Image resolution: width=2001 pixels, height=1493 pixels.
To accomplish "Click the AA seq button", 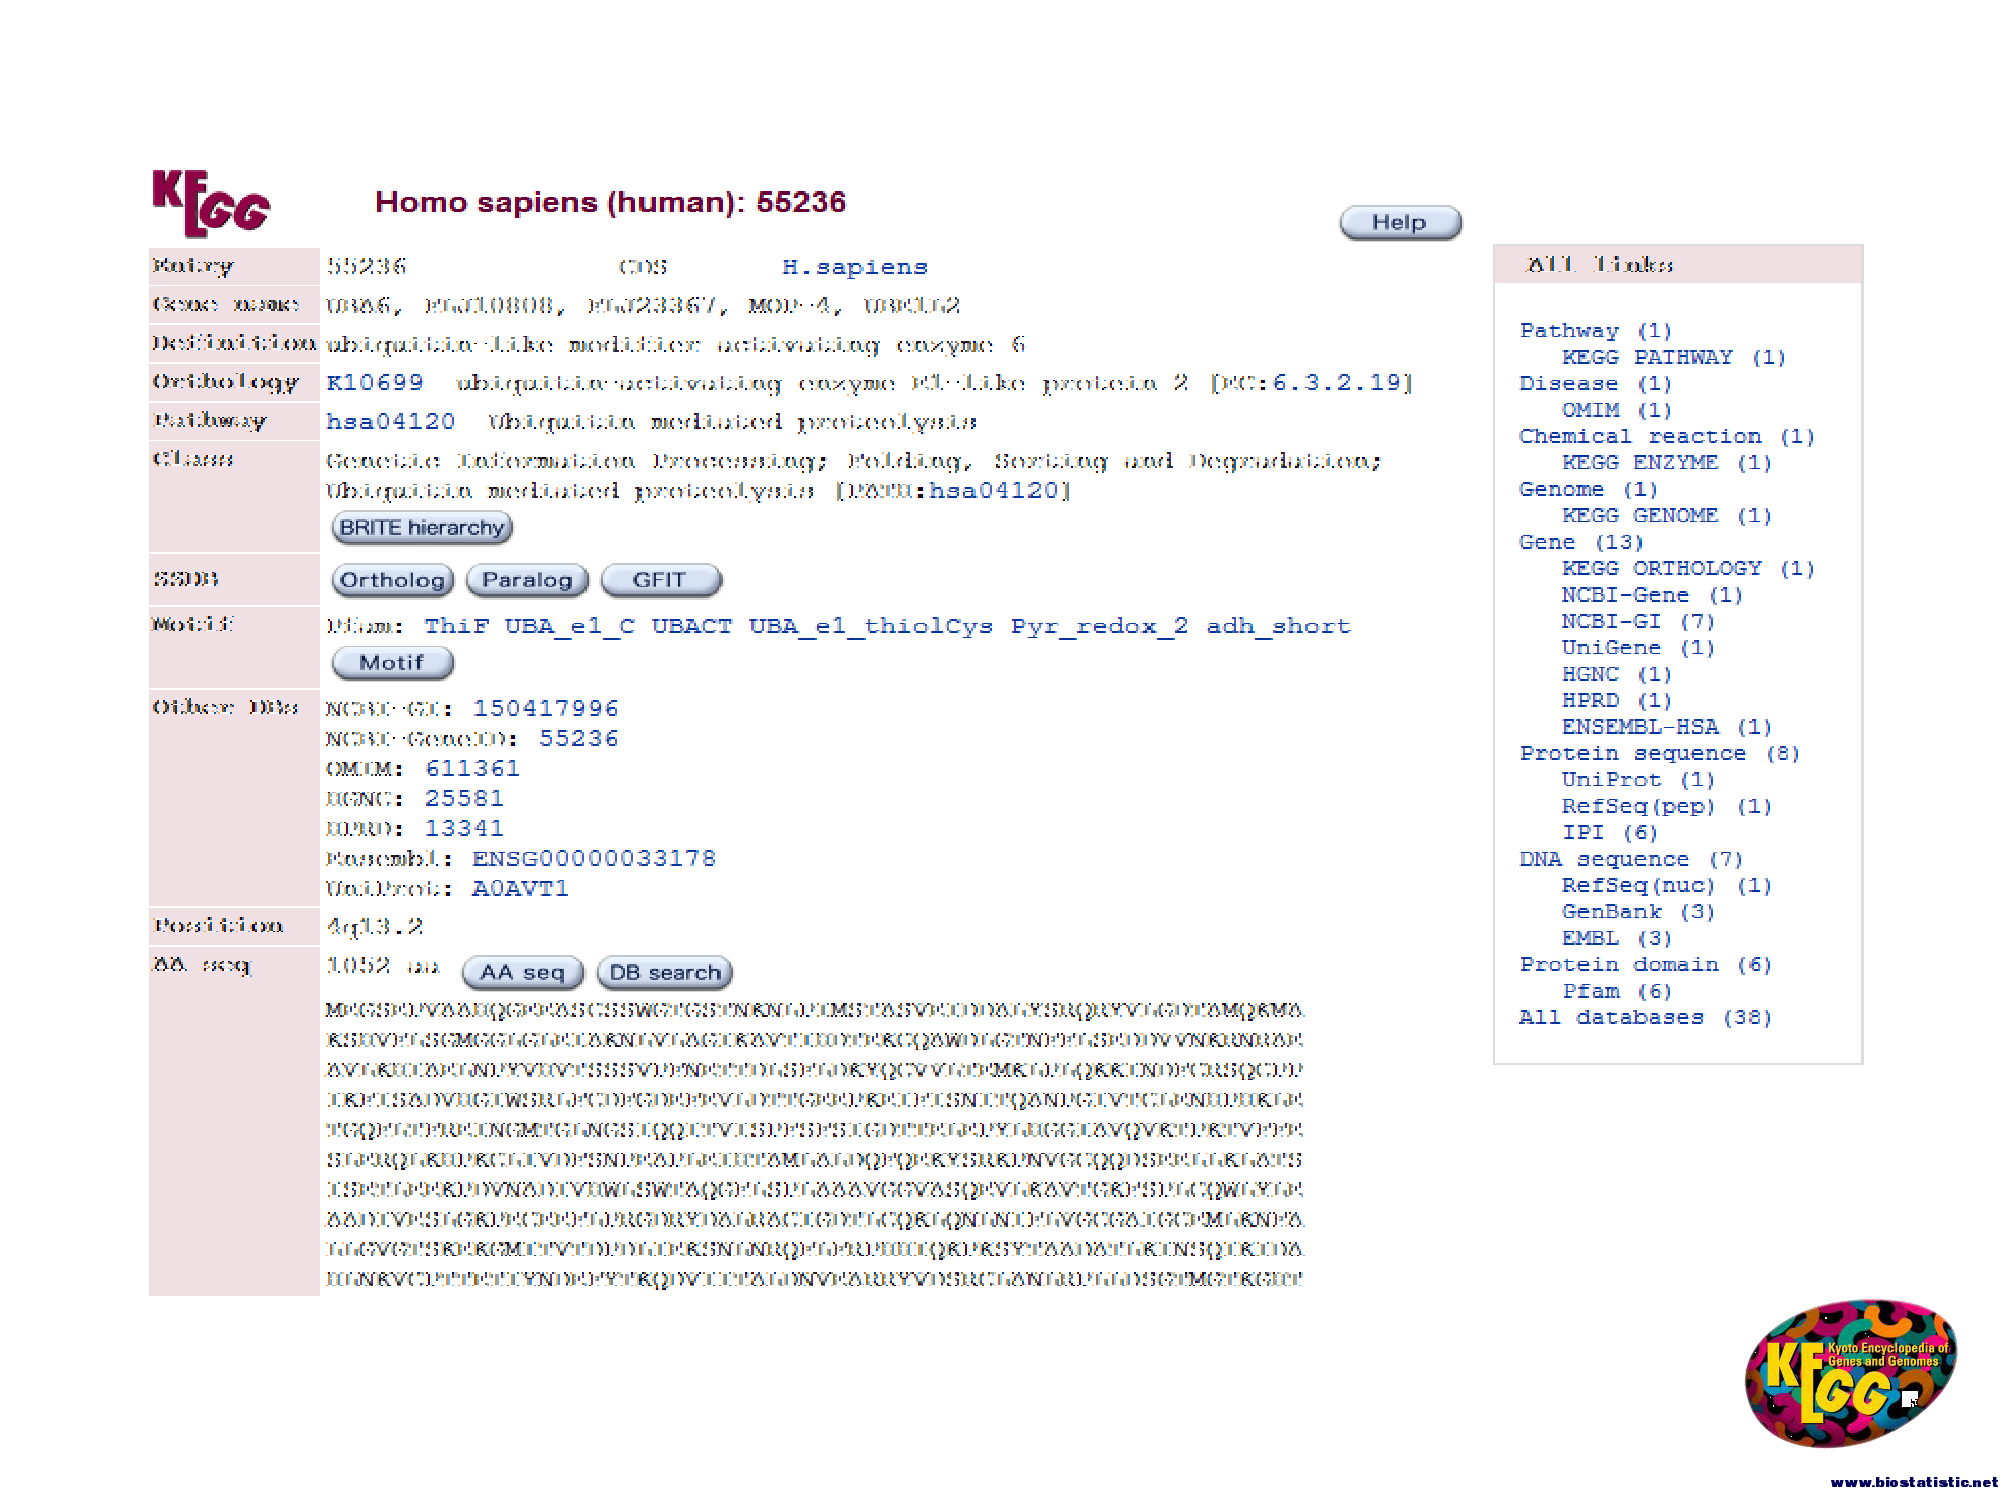I will click(523, 972).
